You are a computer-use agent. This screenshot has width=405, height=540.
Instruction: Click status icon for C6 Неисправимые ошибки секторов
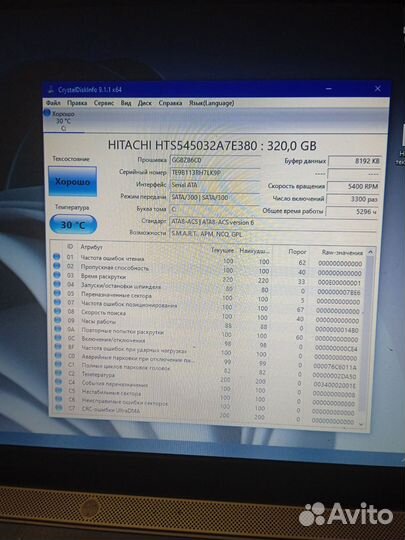click(59, 399)
